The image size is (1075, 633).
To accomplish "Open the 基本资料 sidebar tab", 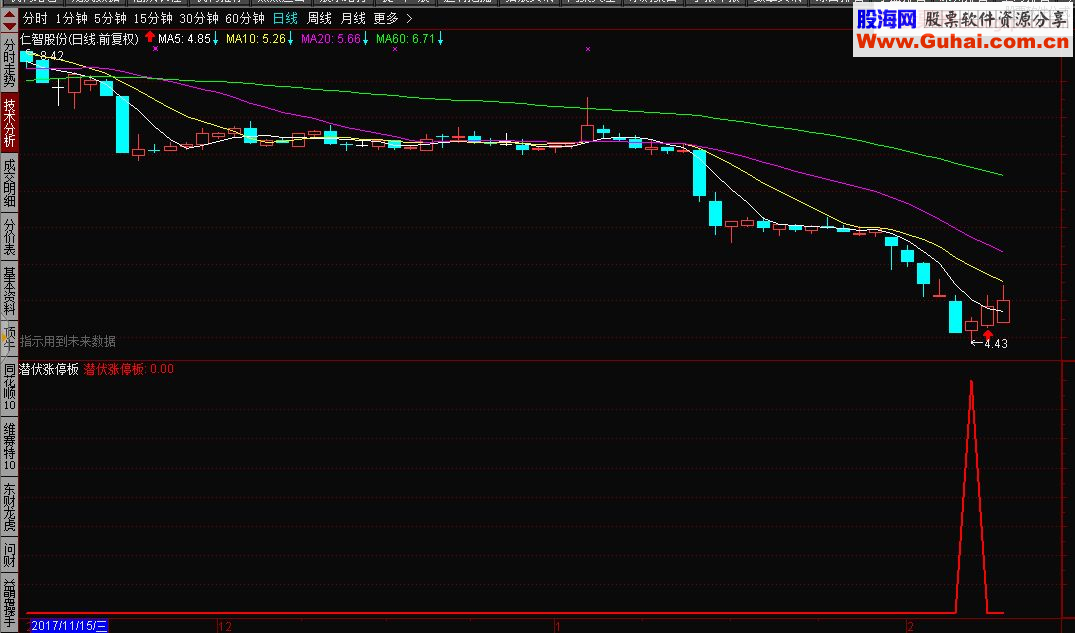I will coord(9,291).
